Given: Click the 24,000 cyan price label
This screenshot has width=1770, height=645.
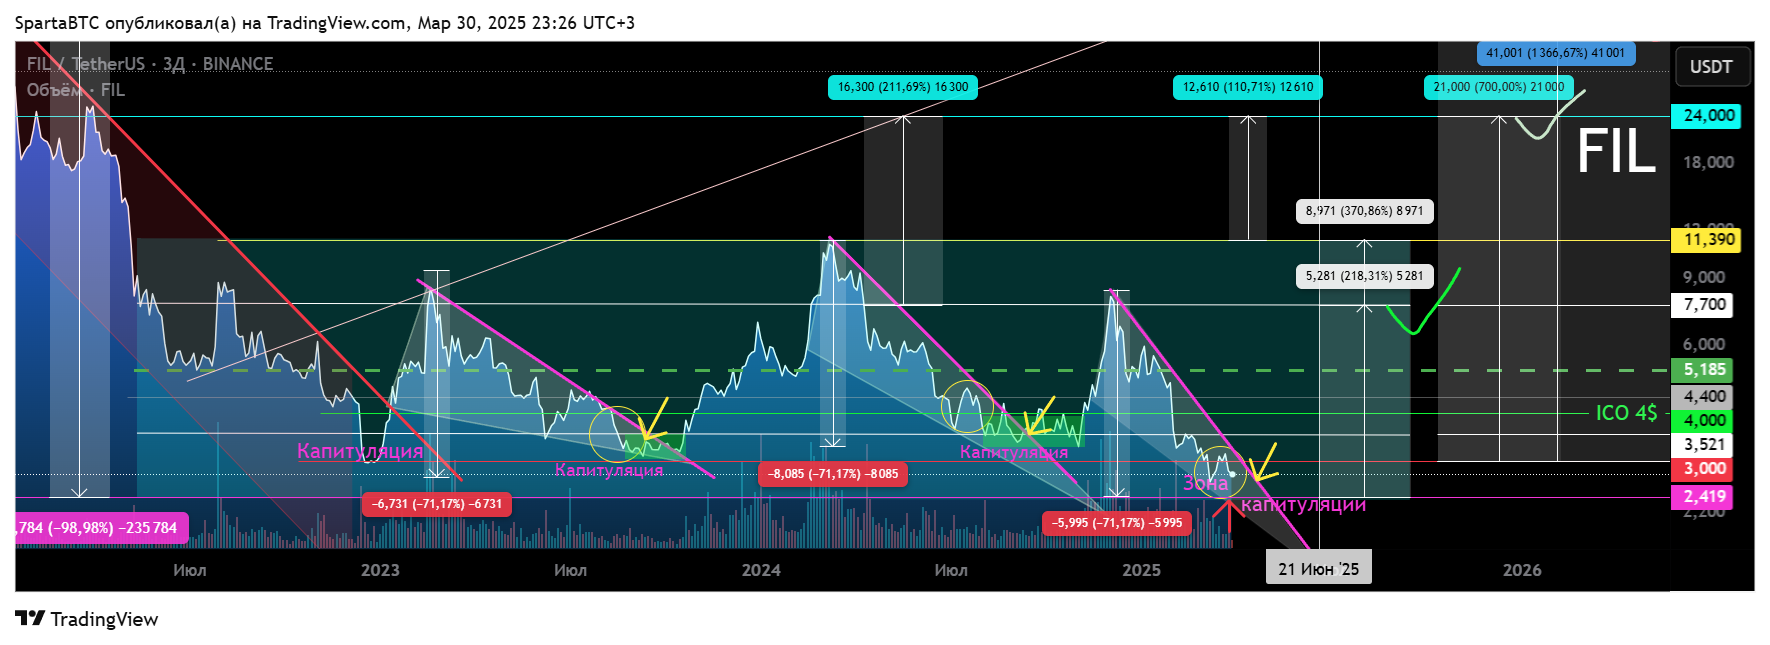Looking at the screenshot, I should [x=1706, y=116].
